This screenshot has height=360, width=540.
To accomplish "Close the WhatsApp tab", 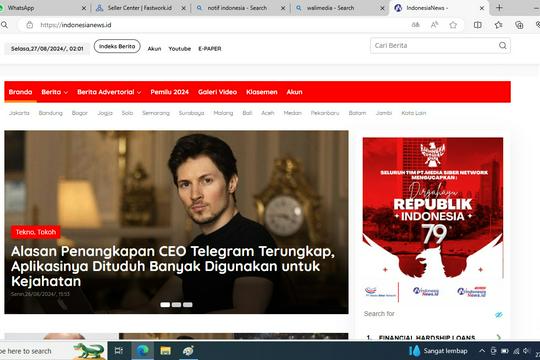I will tap(84, 8).
